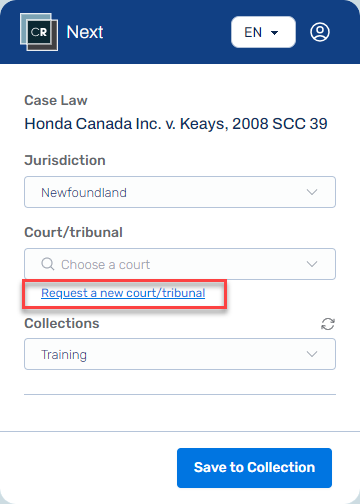
Task: Refresh the Collections list
Action: [328, 324]
